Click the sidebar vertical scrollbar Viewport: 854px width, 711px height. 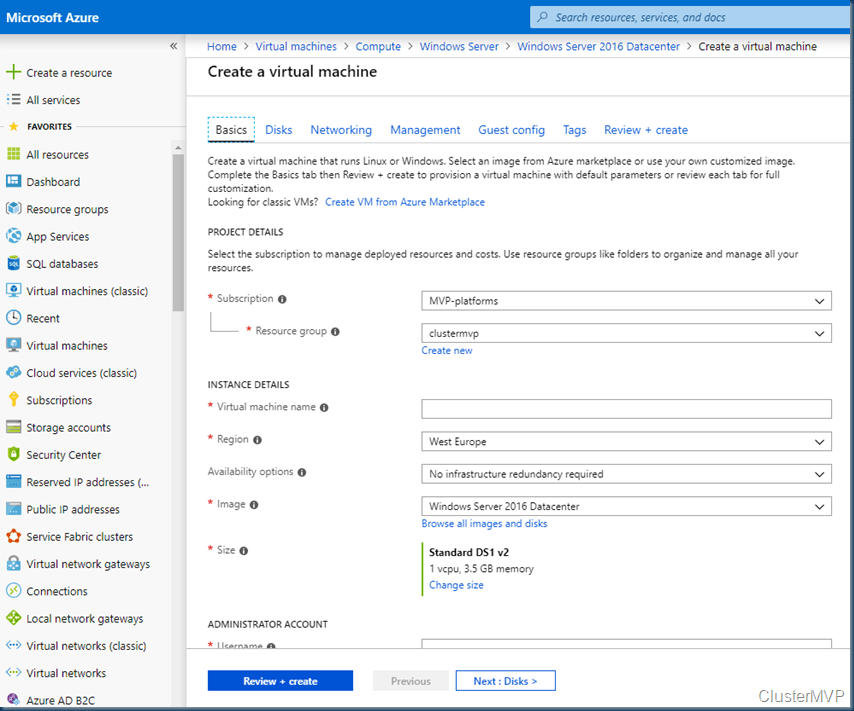tap(178, 233)
